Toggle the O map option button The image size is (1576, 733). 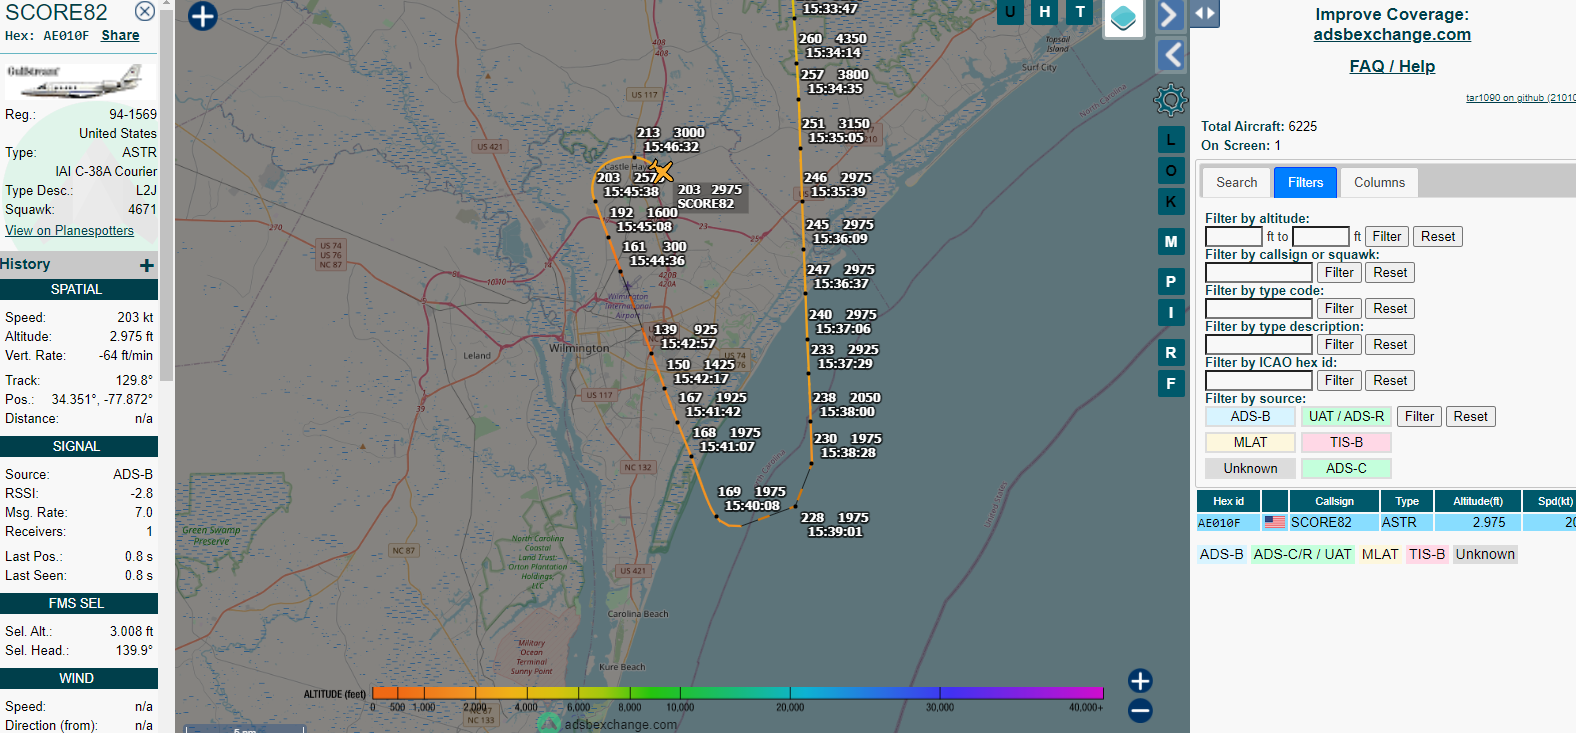click(x=1171, y=171)
